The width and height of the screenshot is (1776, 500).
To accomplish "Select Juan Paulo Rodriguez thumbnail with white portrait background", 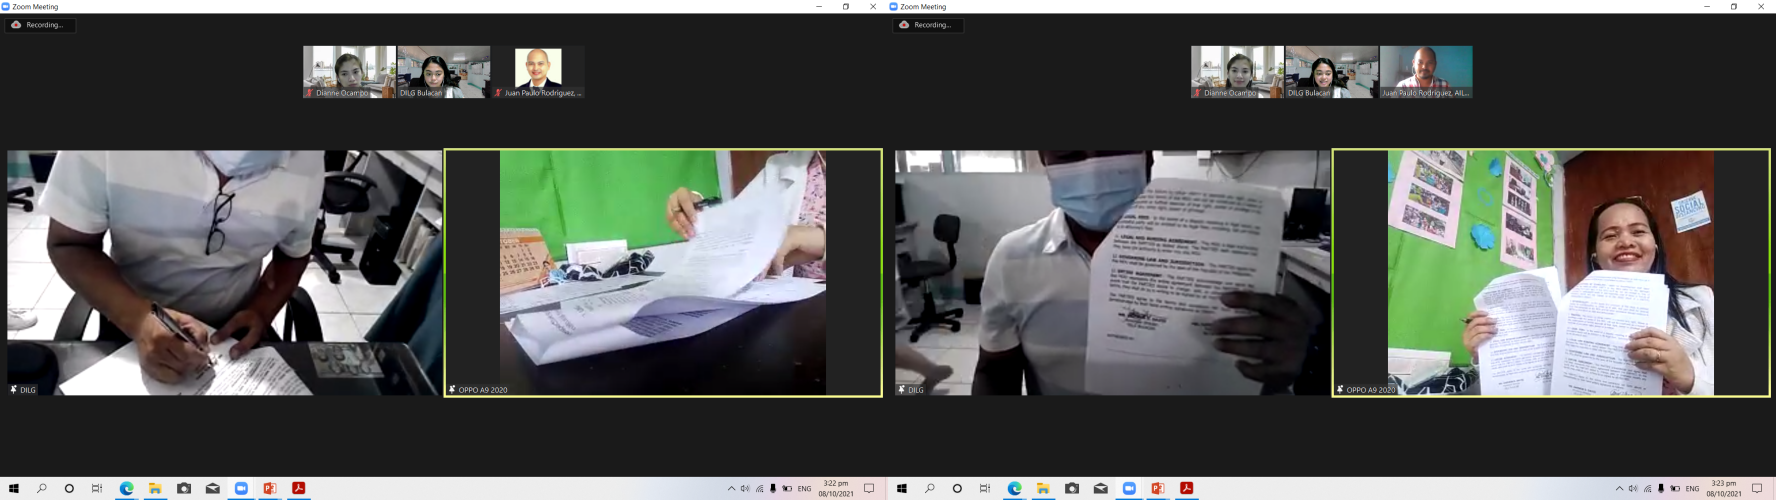I will 538,72.
